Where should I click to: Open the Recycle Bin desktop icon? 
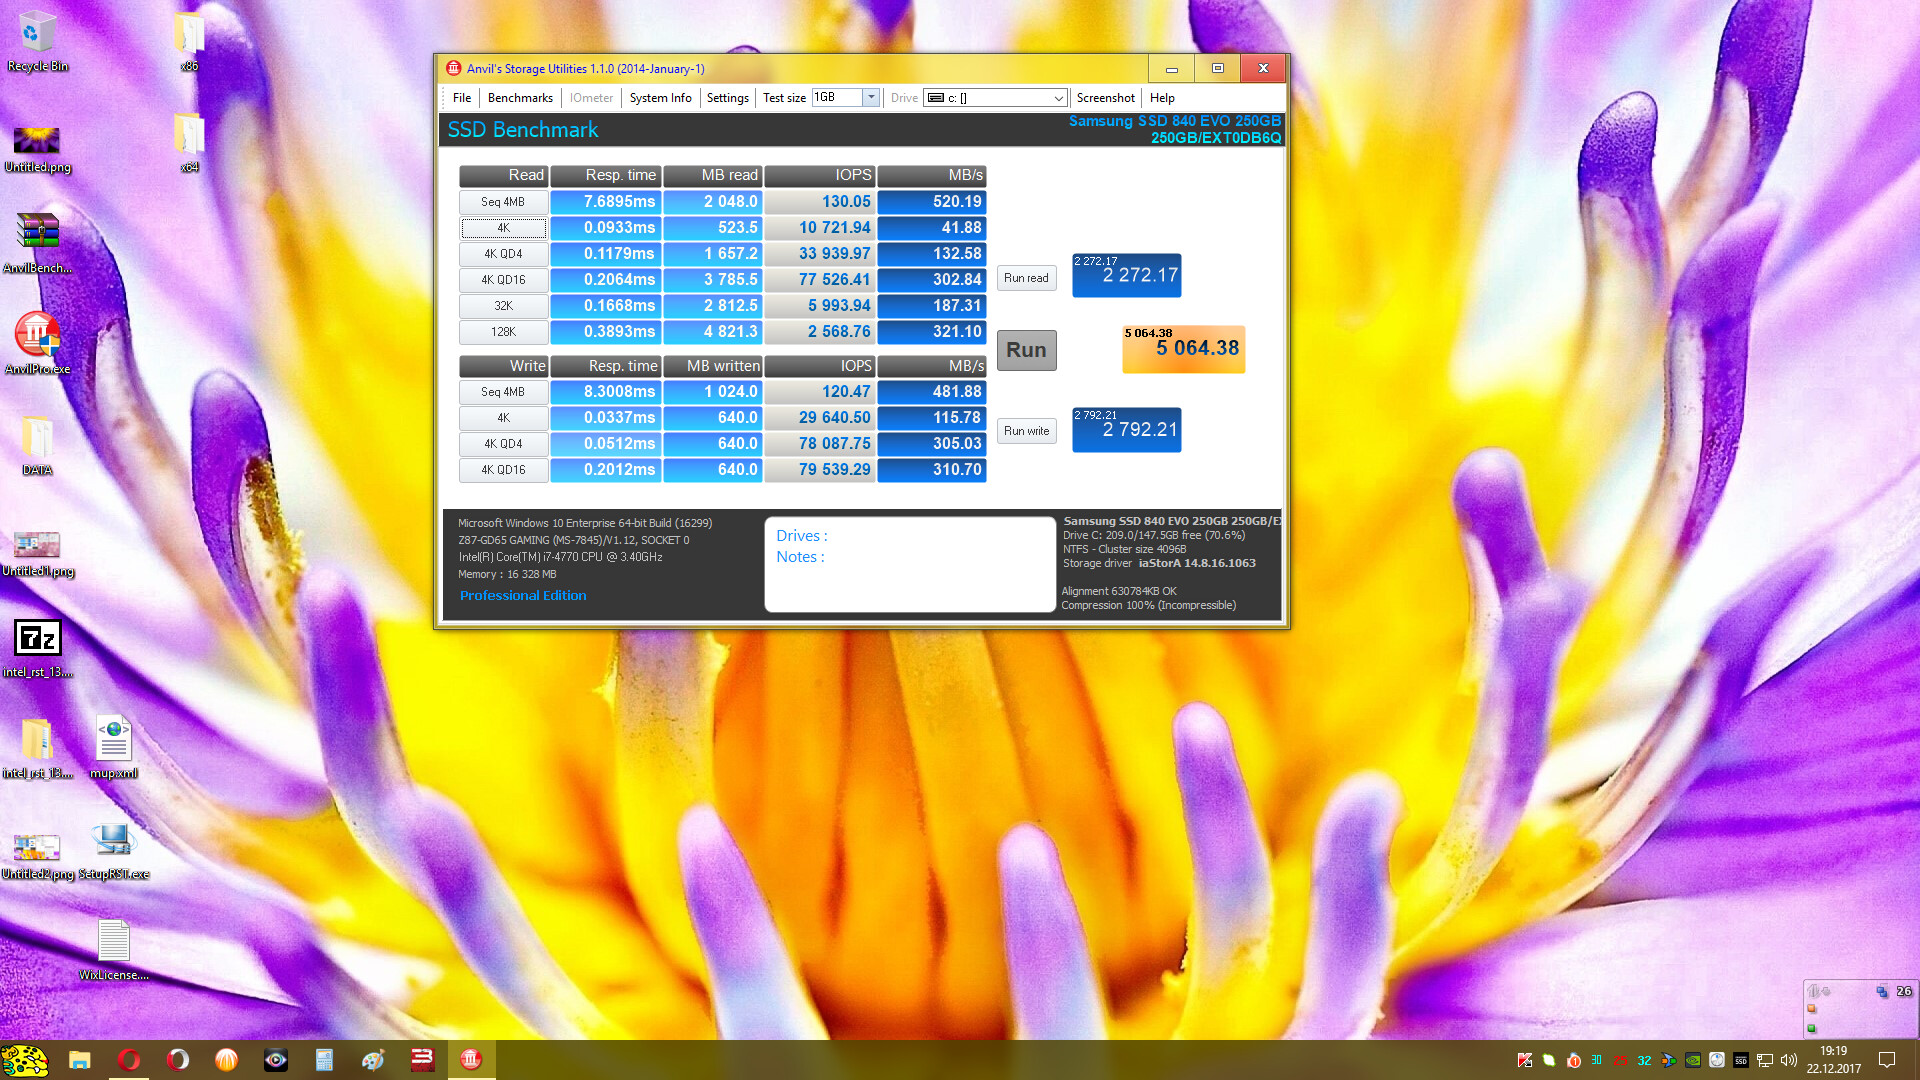point(37,42)
